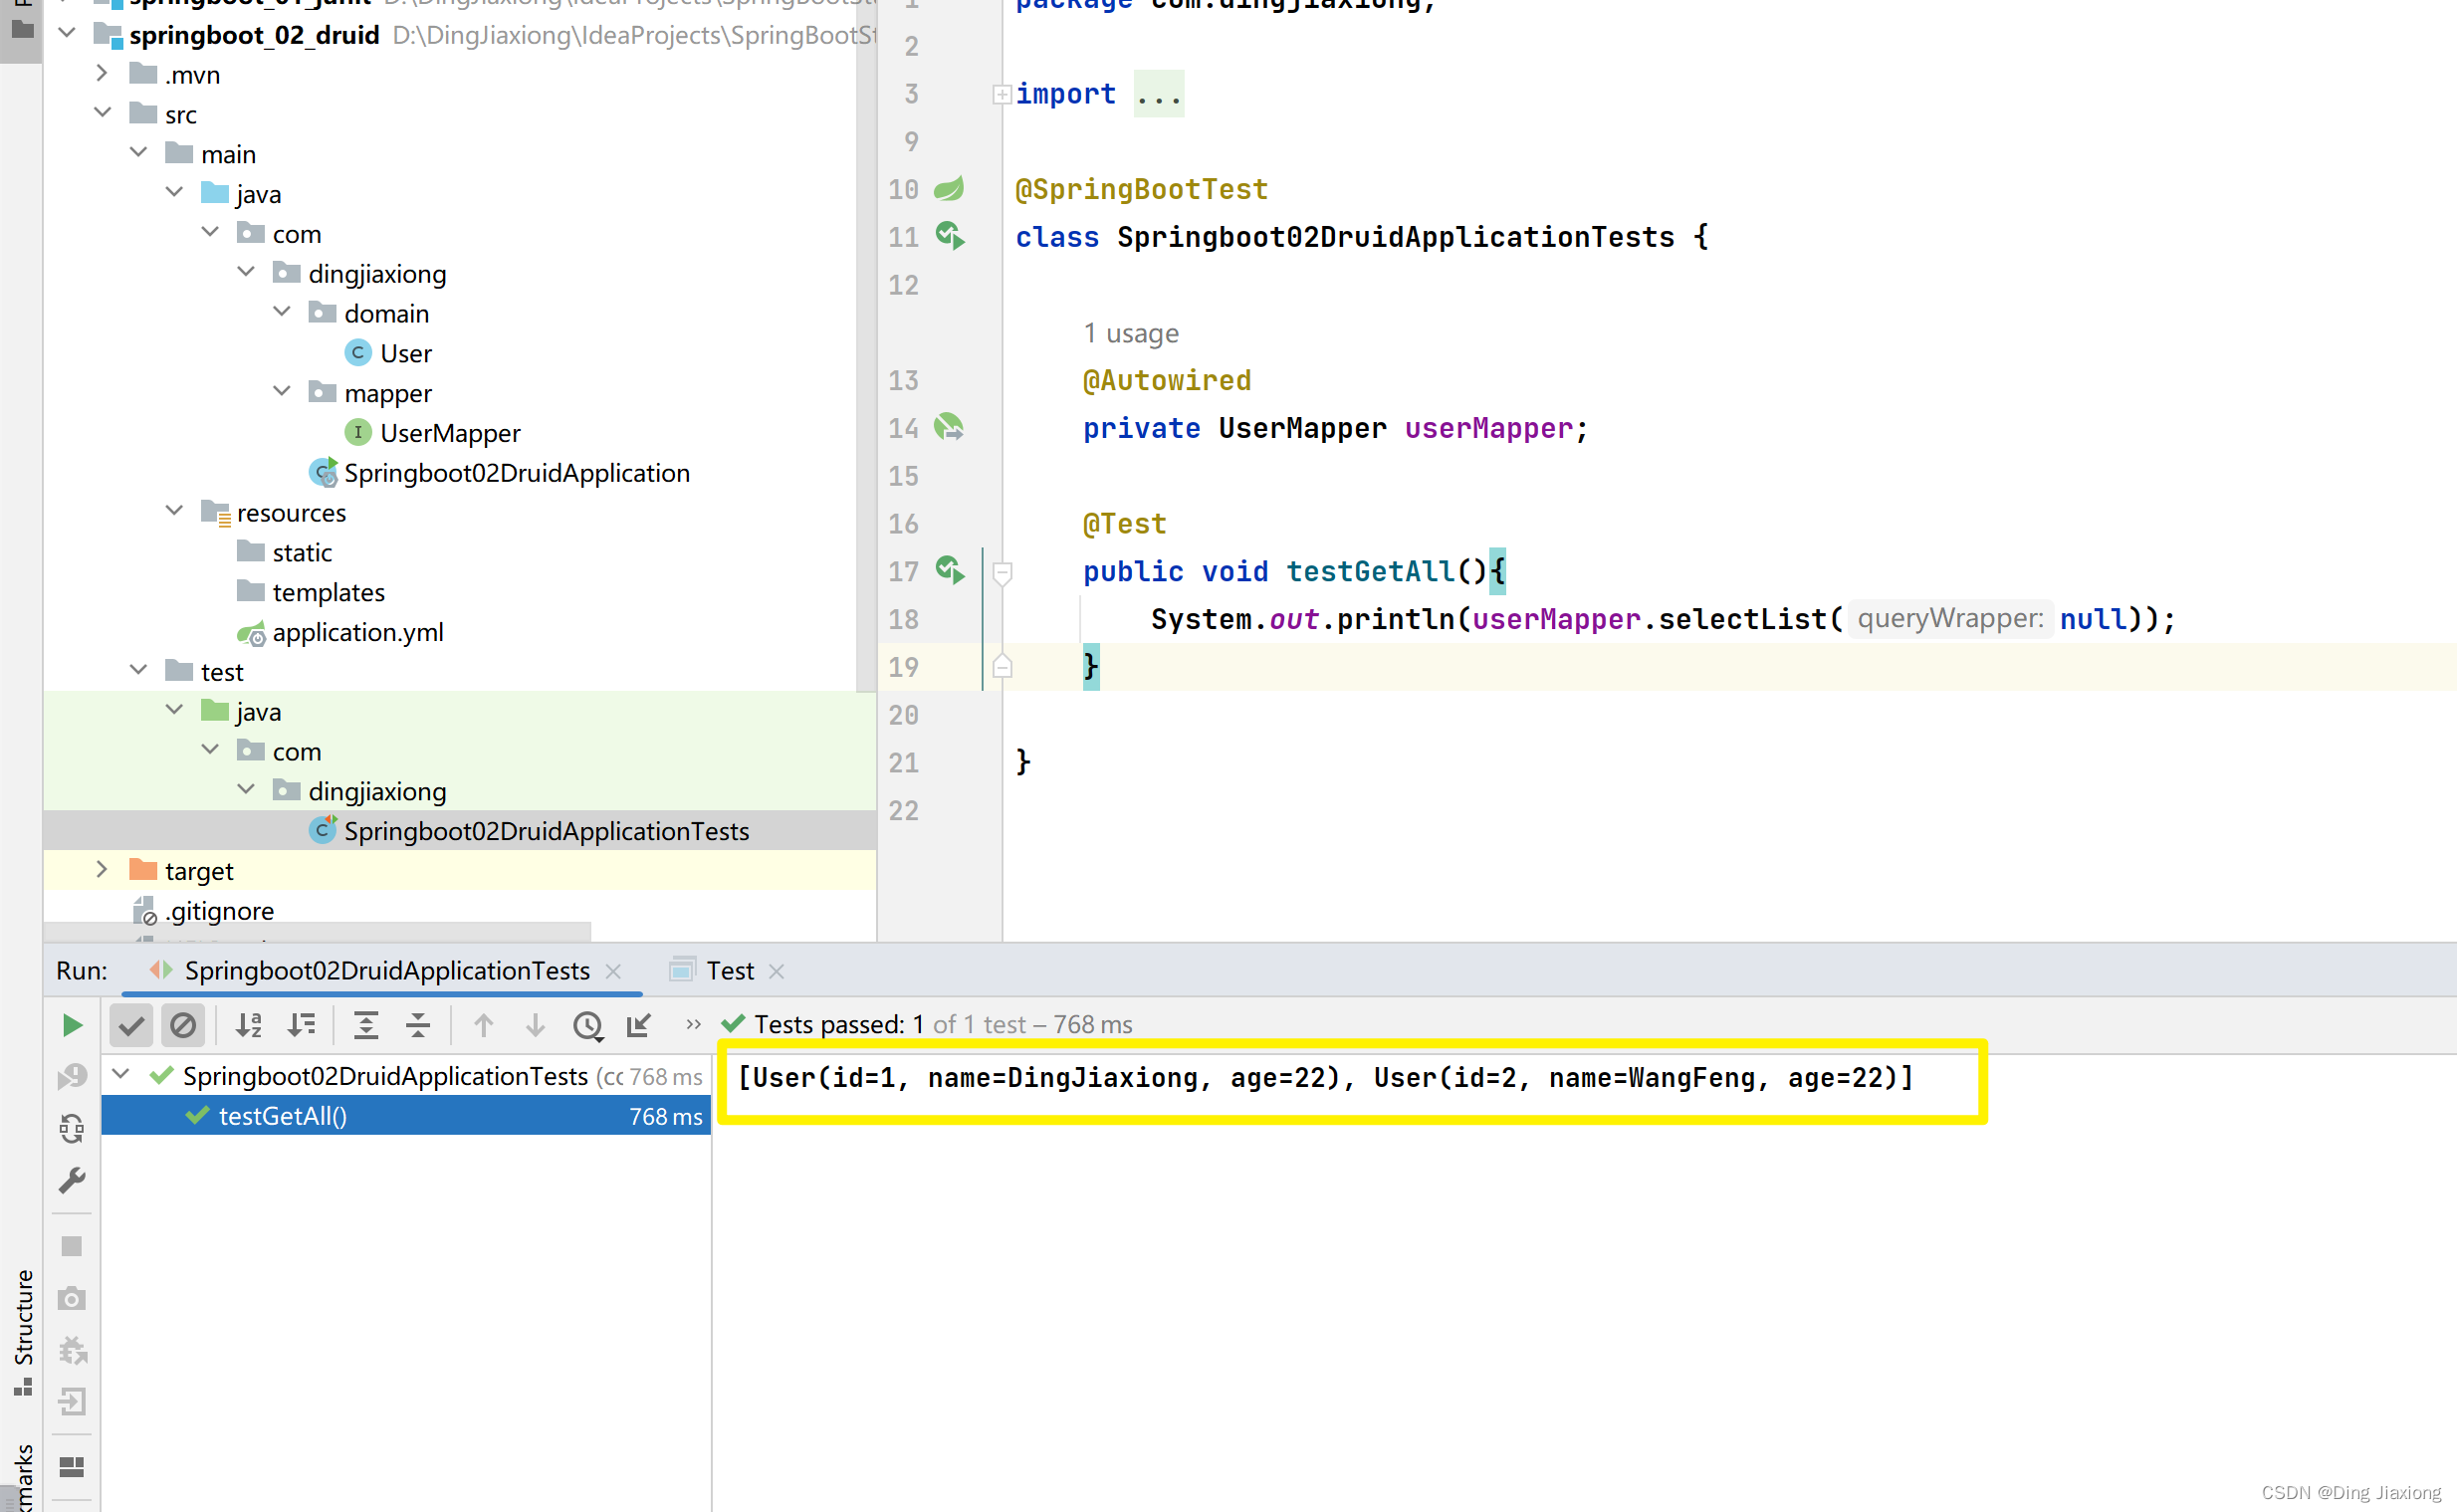Expand the folded import block
This screenshot has width=2457, height=1512.
tap(1001, 95)
